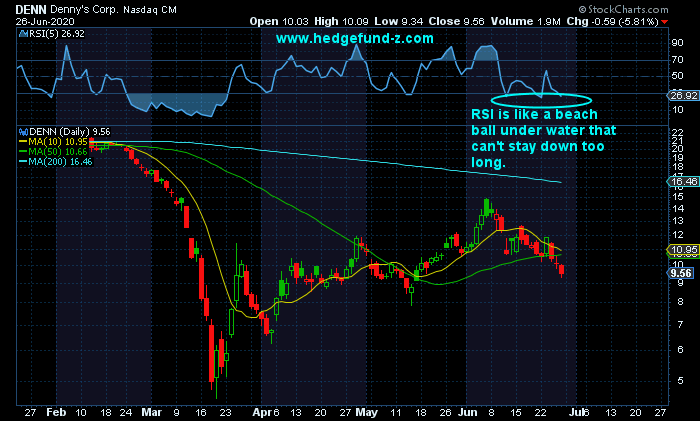Screen dimensions: 700x421
Task: Click the 26-Jun-2020 chart date
Action: coord(45,21)
